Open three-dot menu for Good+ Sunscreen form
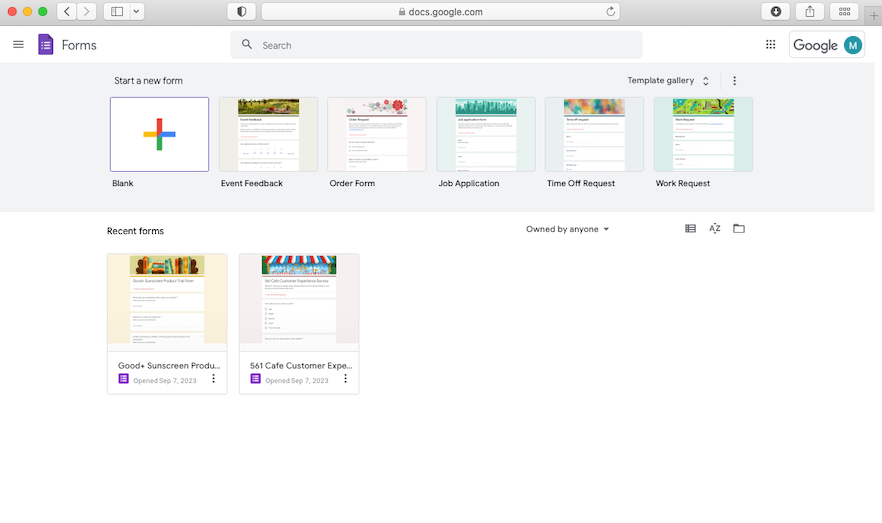 [214, 379]
